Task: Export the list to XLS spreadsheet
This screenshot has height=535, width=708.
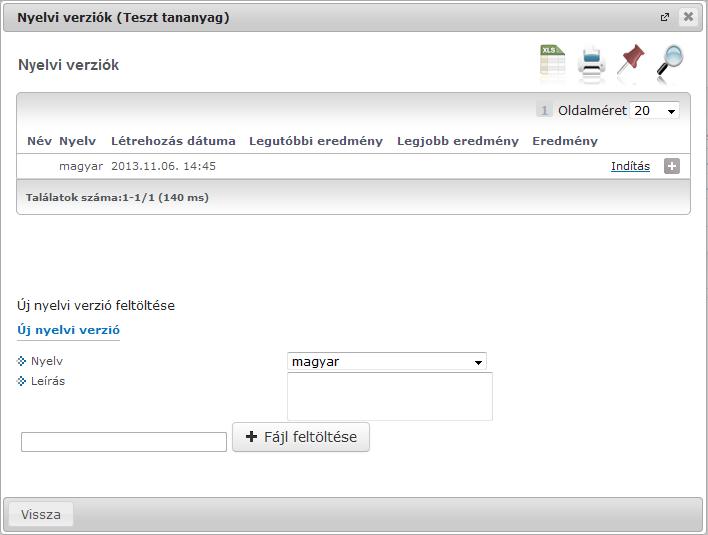Action: (553, 61)
